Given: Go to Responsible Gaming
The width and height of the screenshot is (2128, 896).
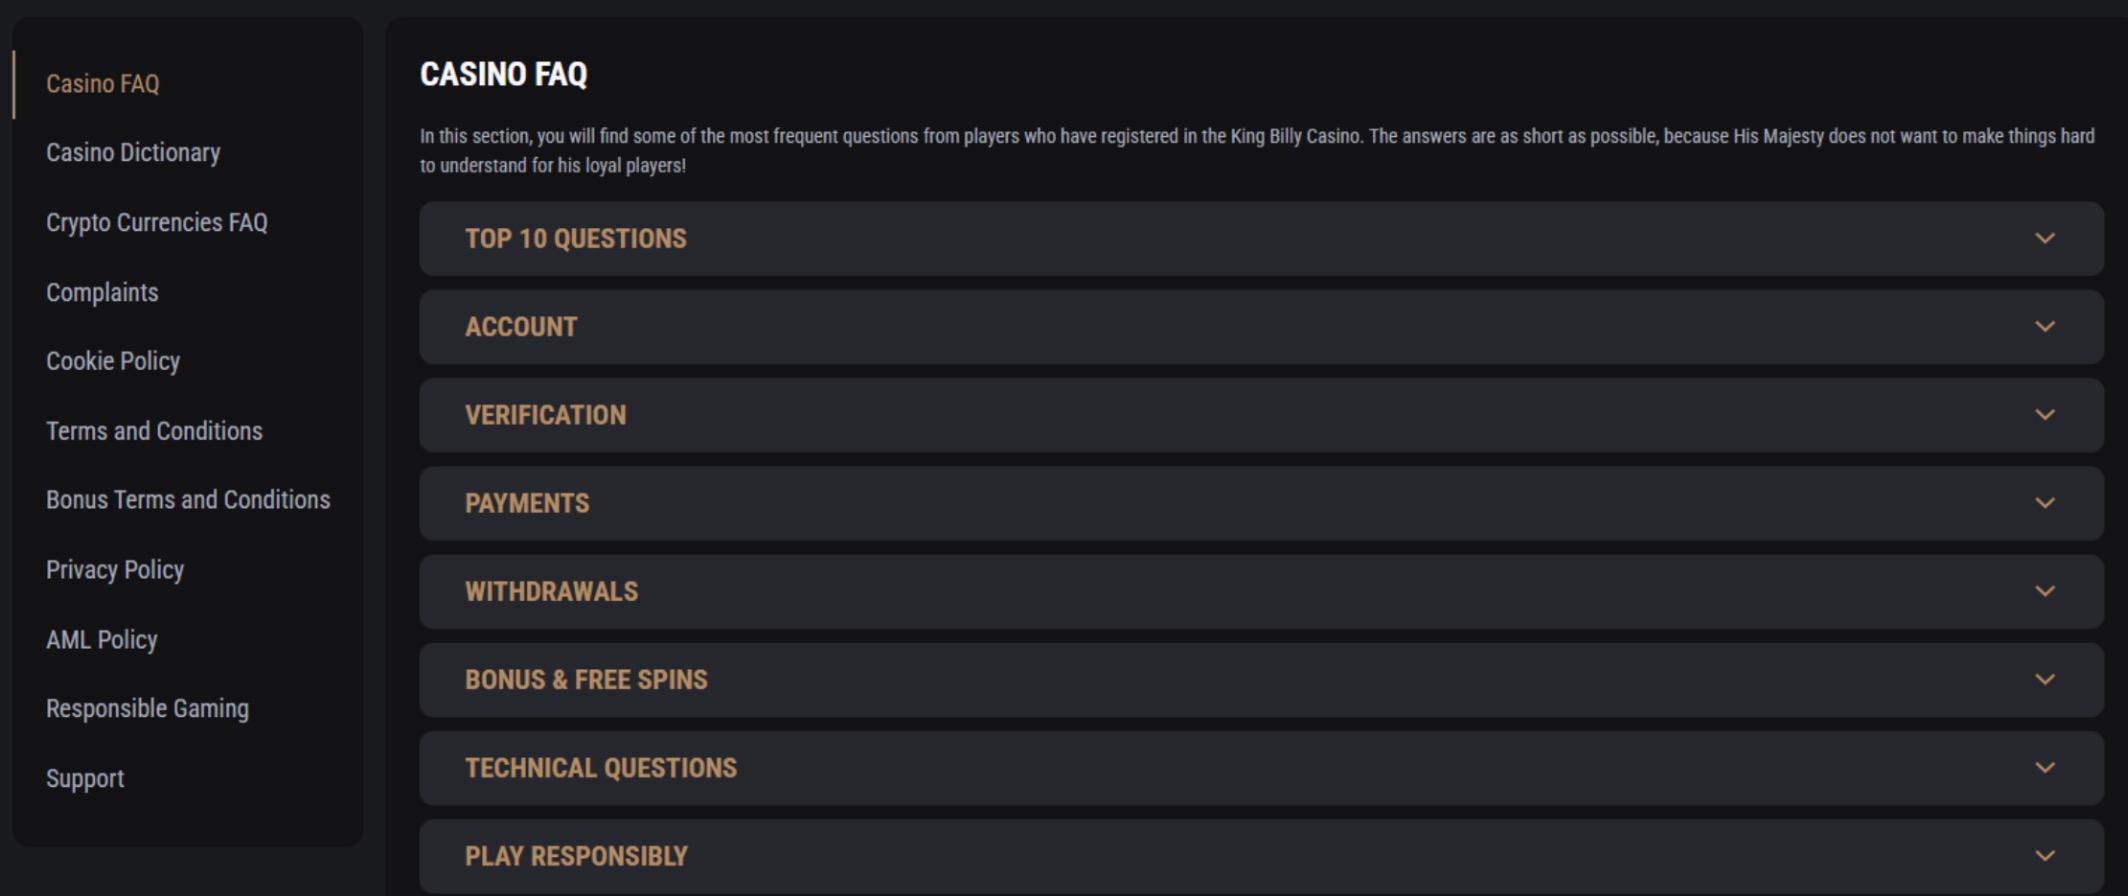Looking at the screenshot, I should (x=147, y=709).
